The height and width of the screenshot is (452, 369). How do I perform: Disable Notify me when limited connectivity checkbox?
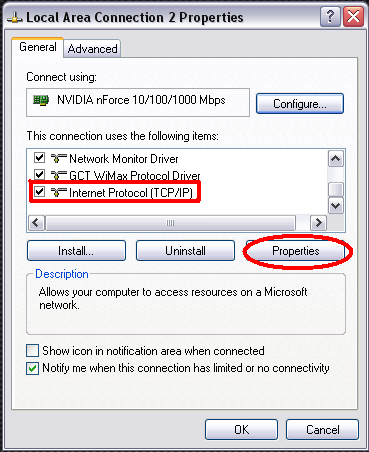point(32,369)
